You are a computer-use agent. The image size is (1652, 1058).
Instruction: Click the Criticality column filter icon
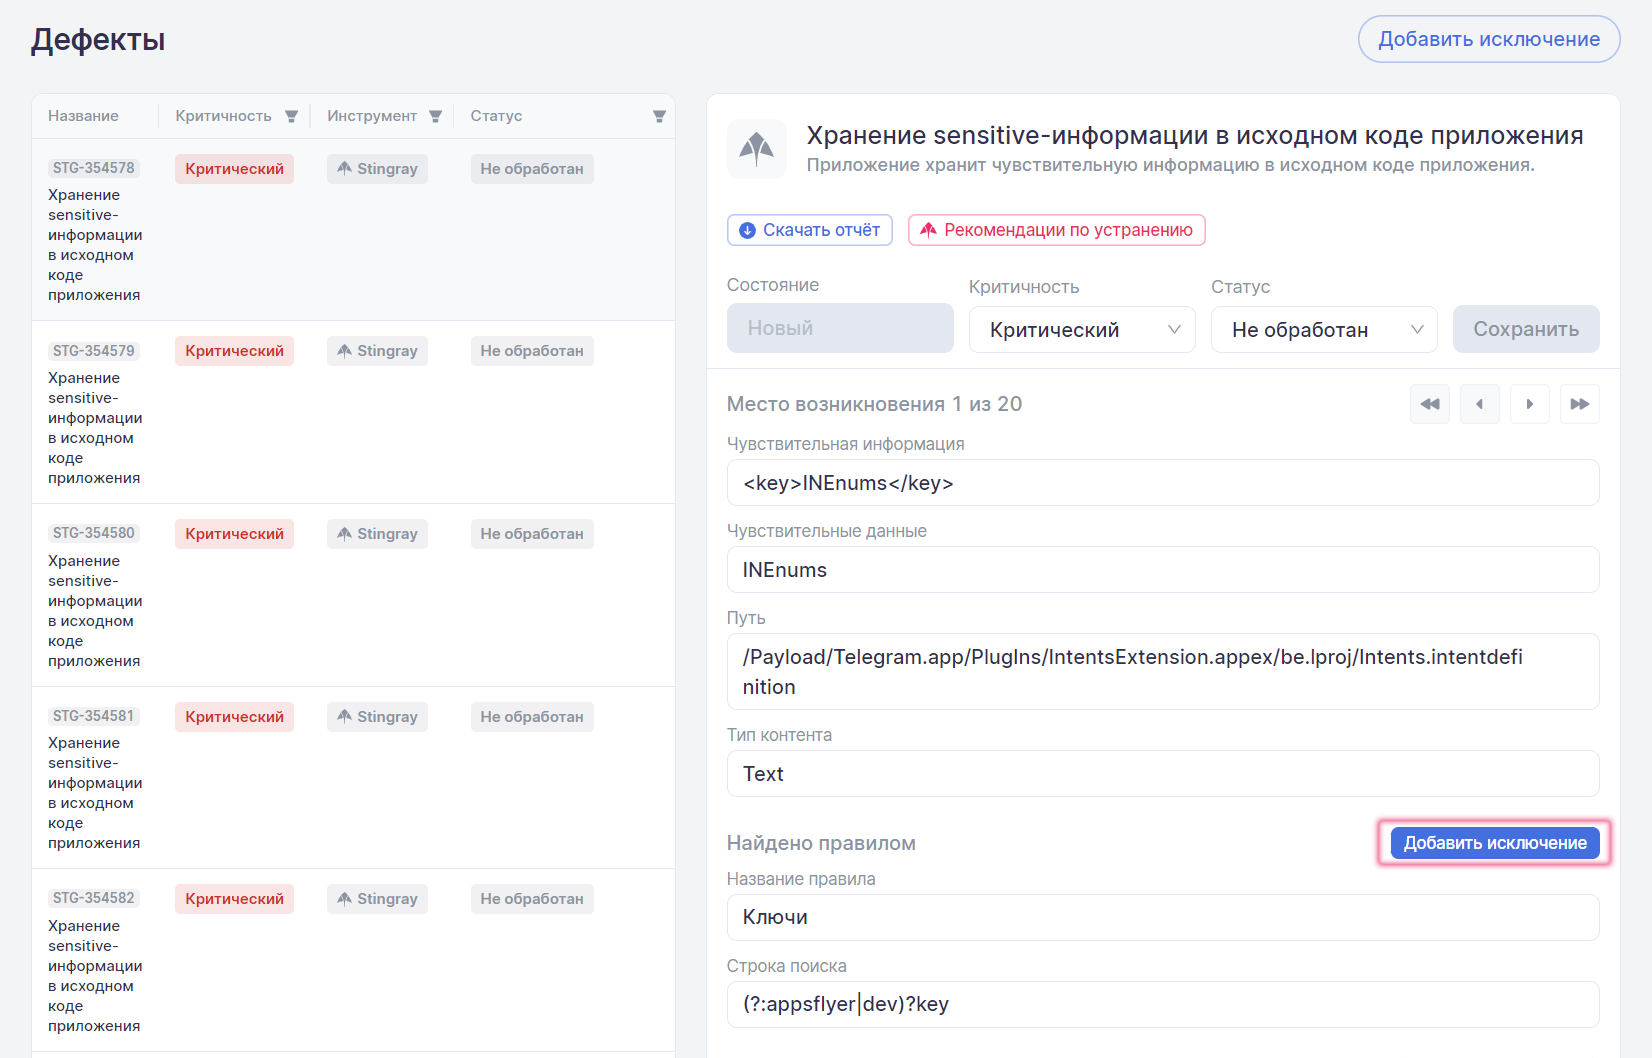pyautogui.click(x=291, y=117)
